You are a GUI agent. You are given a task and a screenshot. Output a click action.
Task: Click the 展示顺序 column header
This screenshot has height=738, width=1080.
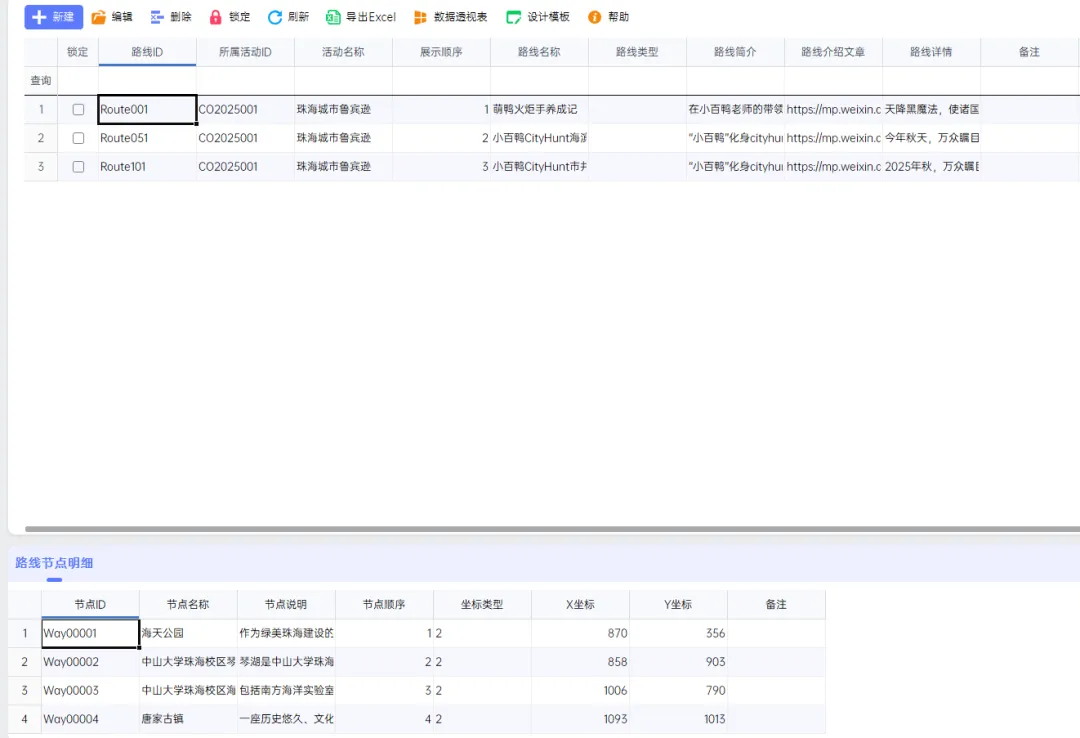click(x=441, y=52)
